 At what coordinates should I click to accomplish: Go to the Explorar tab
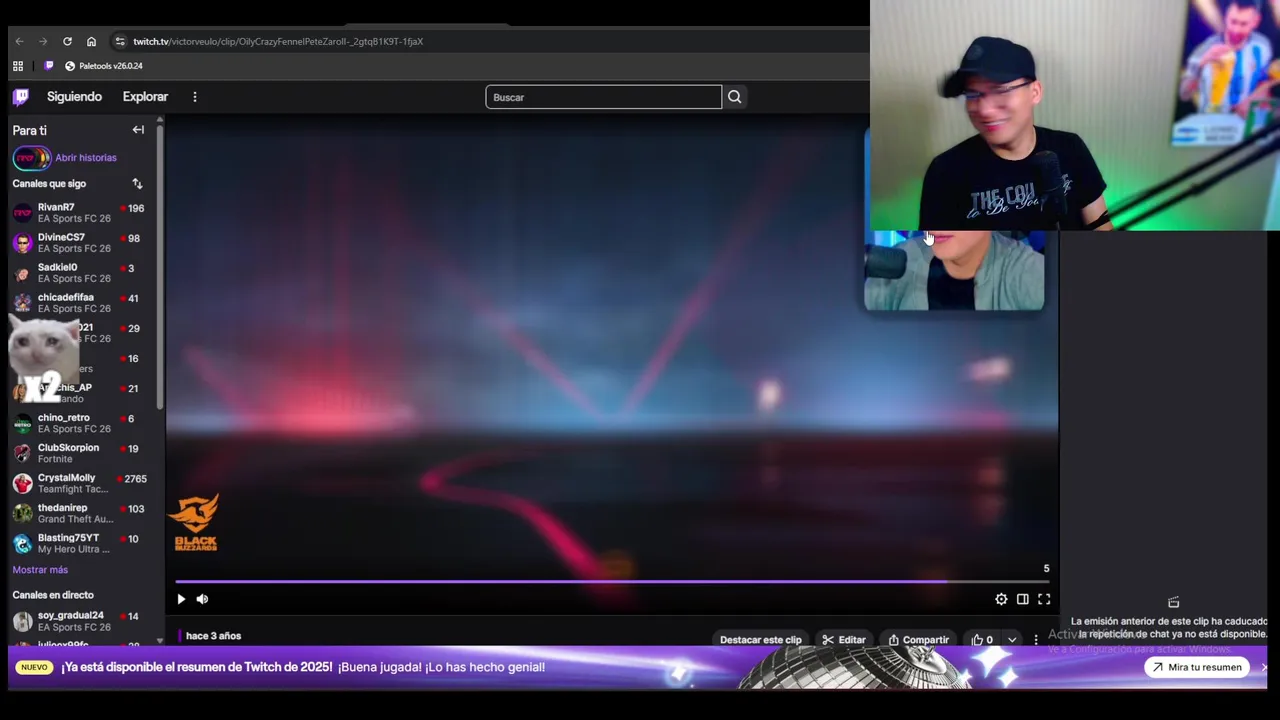click(x=145, y=97)
